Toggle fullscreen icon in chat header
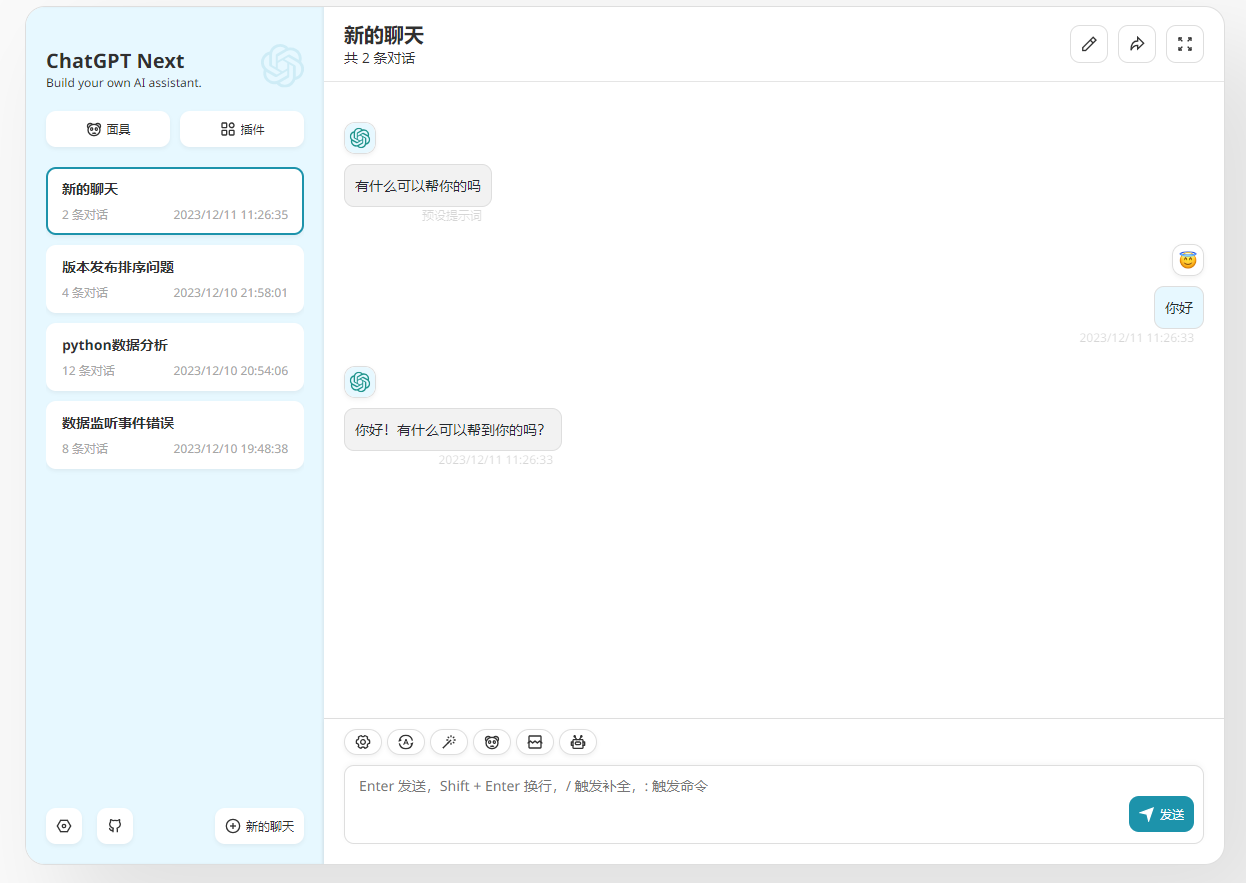This screenshot has width=1246, height=883. (x=1185, y=44)
